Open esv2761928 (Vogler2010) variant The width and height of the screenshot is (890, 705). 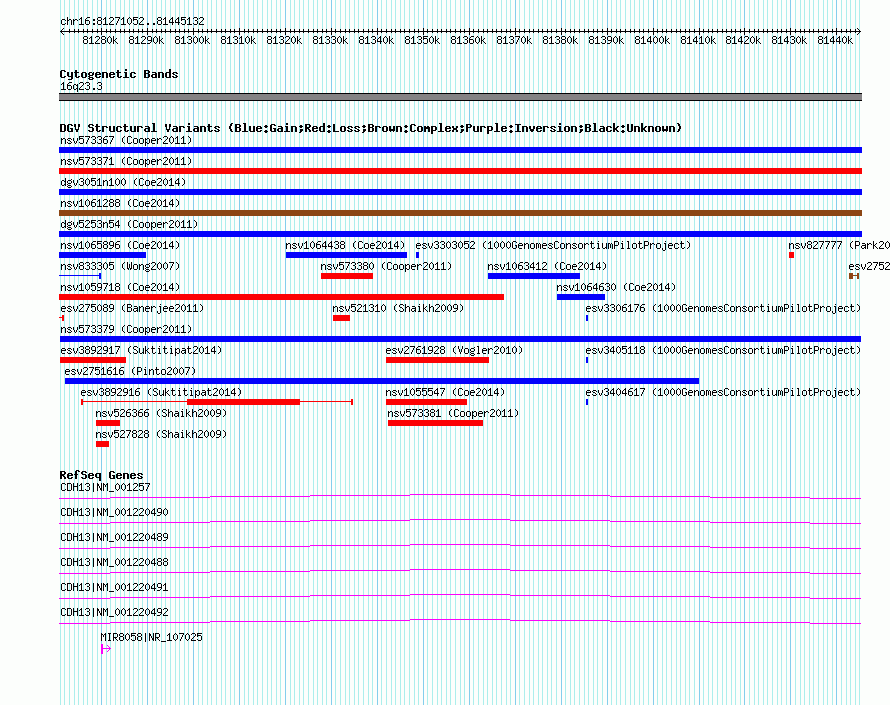coord(454,350)
